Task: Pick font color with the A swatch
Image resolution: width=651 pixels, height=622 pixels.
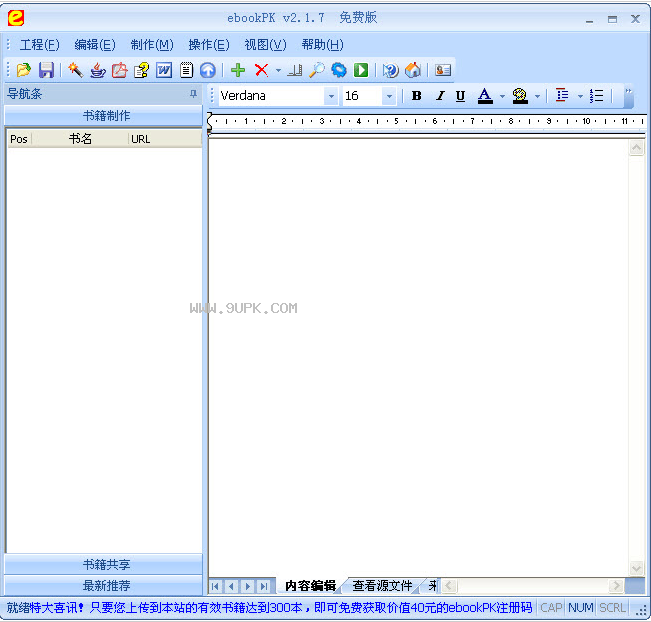Action: 485,96
